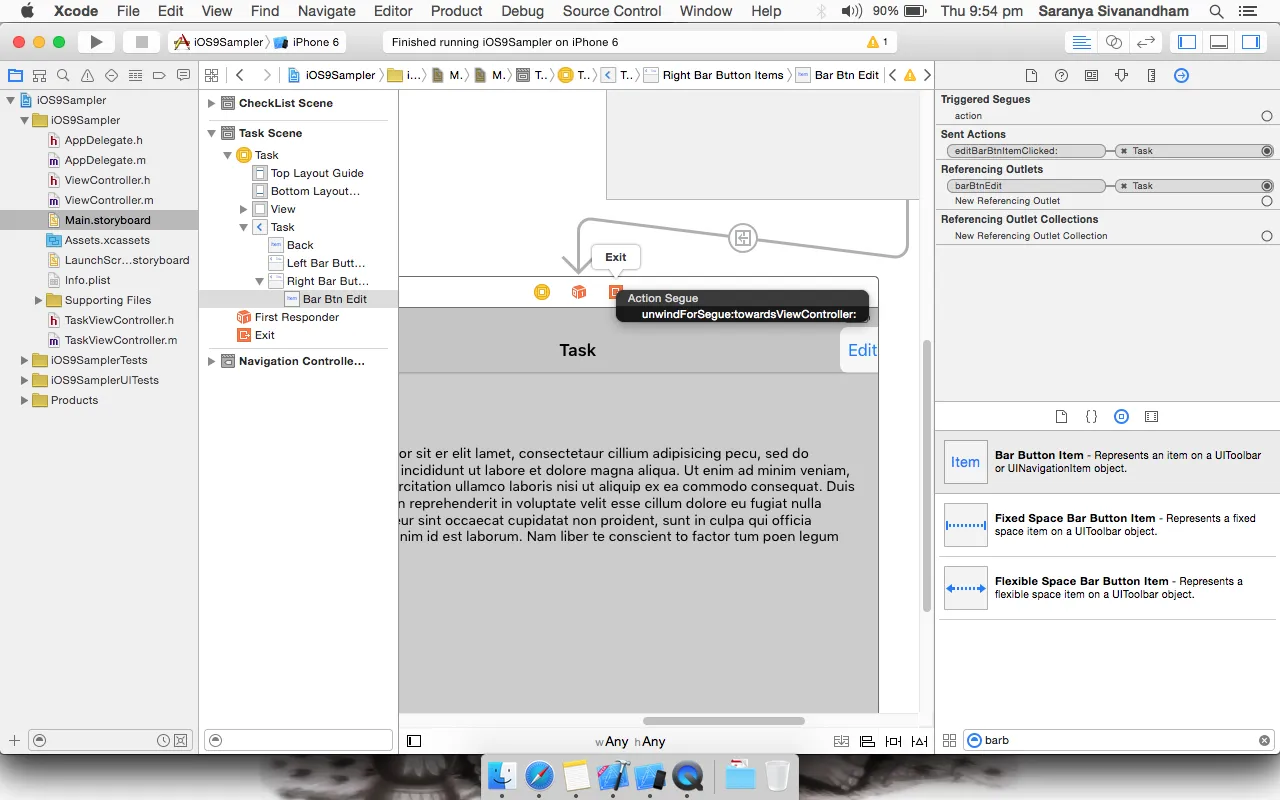
Task: Open the Source Control menu
Action: pos(612,11)
